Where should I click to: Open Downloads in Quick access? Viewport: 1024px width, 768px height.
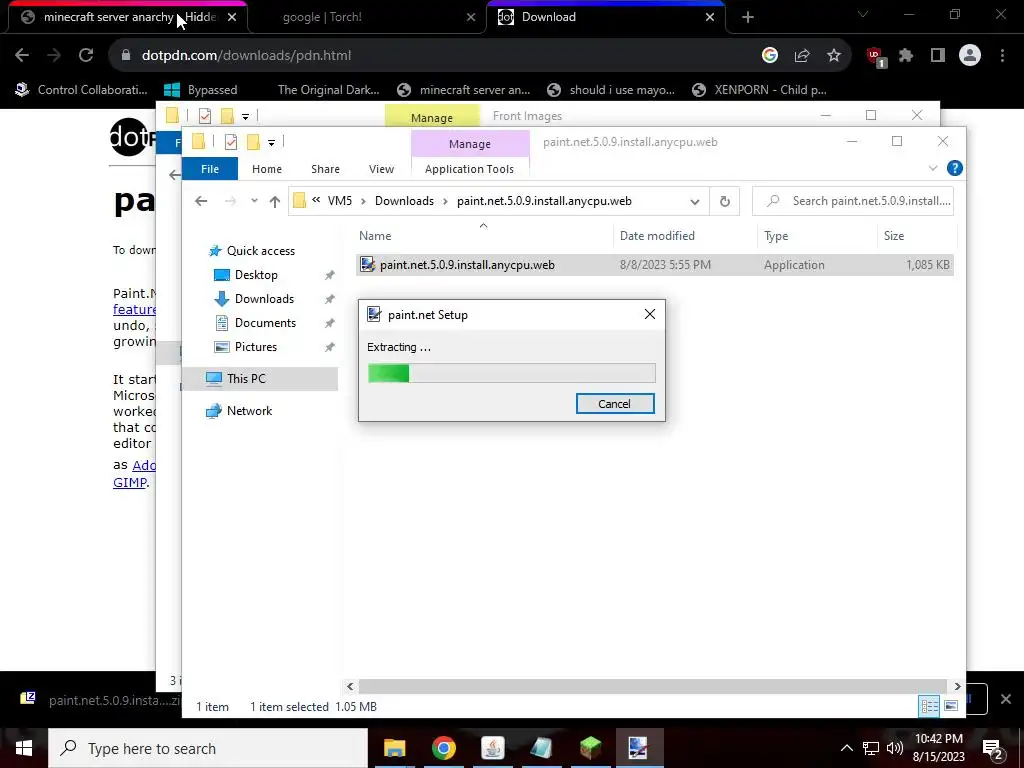[264, 298]
